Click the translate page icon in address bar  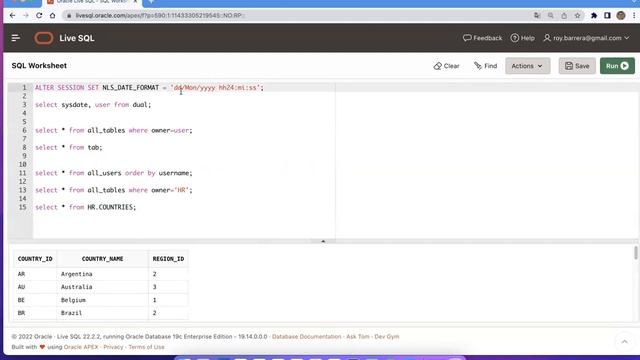pos(537,16)
